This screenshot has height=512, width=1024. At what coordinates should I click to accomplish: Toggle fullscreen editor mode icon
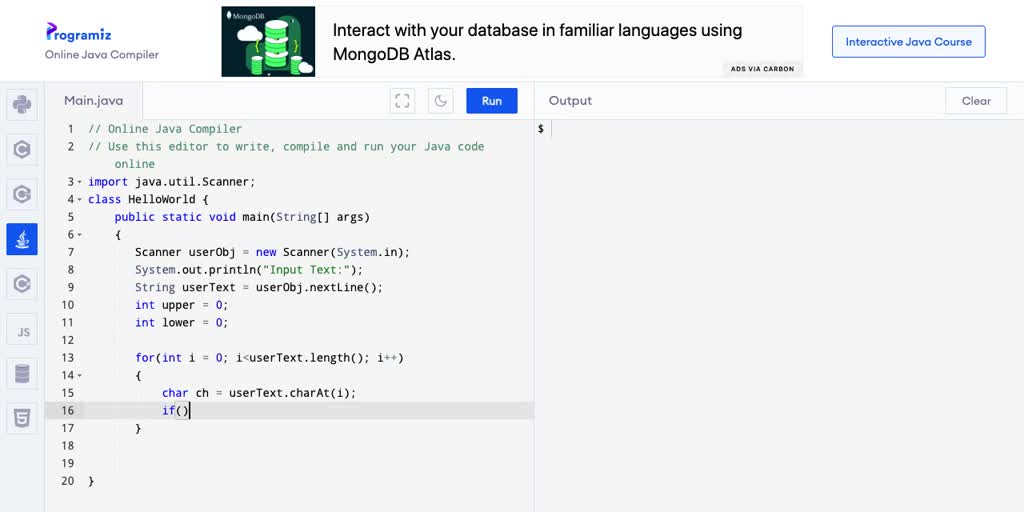pyautogui.click(x=402, y=101)
